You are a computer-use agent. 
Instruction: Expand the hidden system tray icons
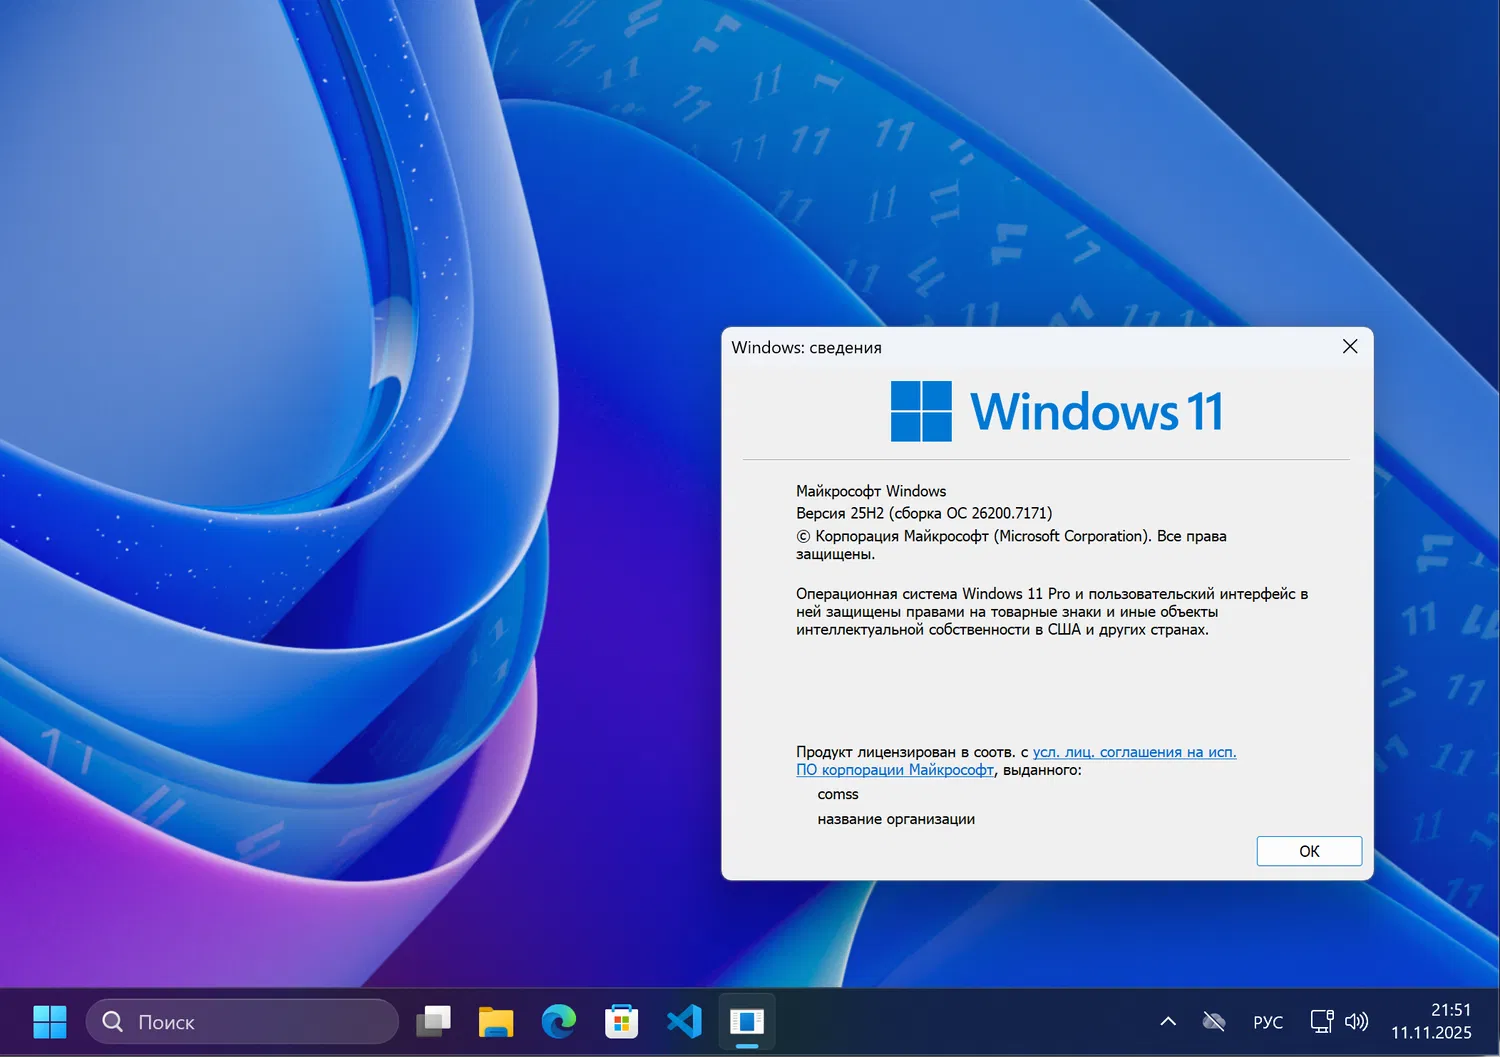1167,1021
